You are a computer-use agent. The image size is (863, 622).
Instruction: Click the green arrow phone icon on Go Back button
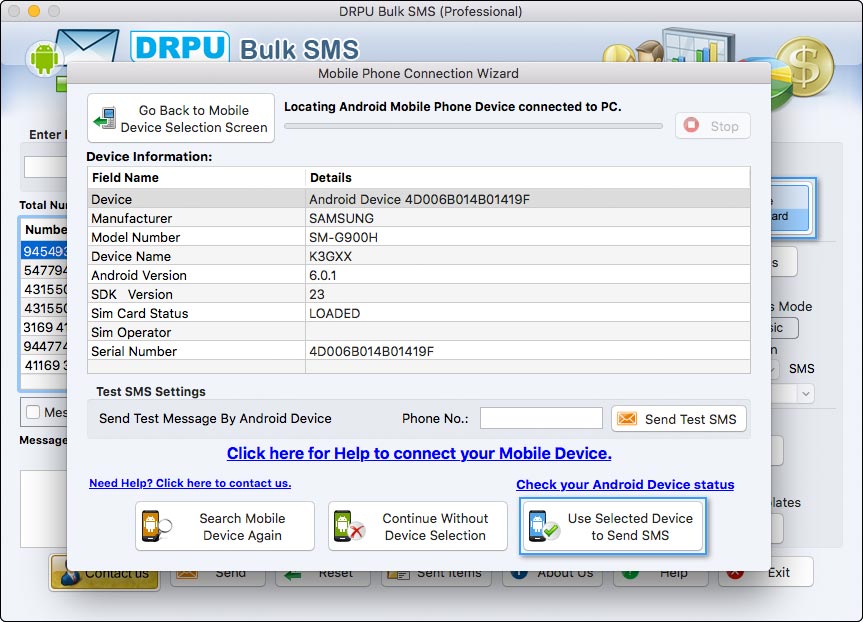tap(105, 118)
